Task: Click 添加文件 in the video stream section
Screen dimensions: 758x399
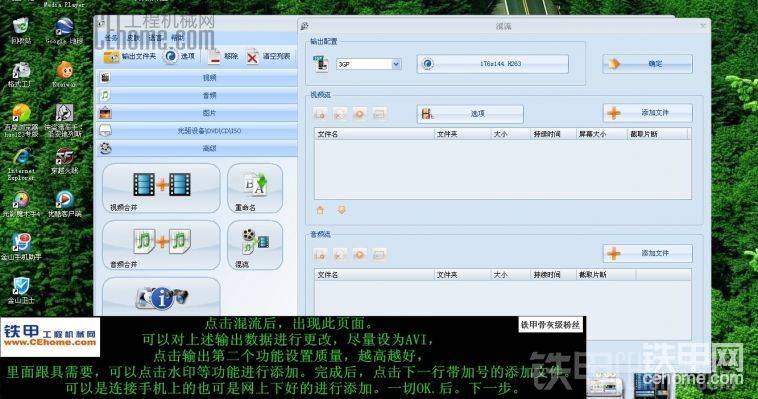Action: pos(647,113)
